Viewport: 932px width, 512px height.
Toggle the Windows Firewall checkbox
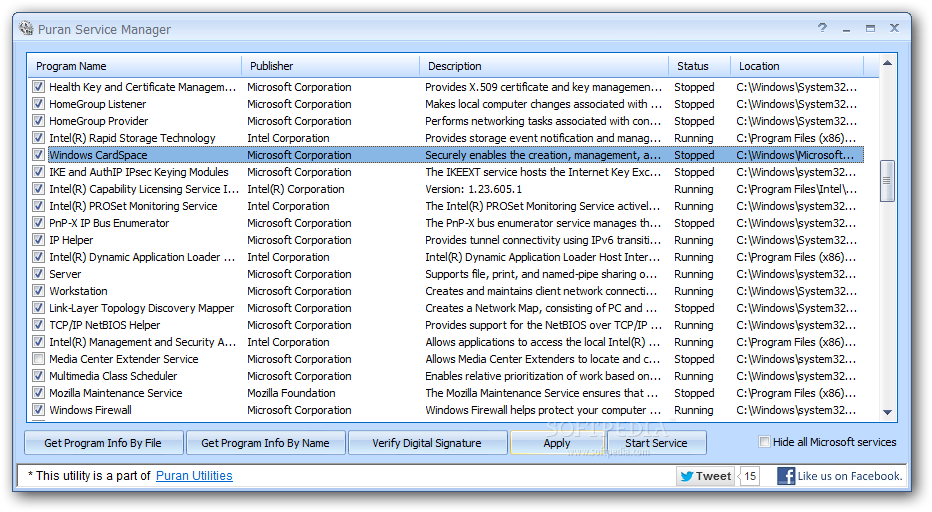tap(39, 410)
